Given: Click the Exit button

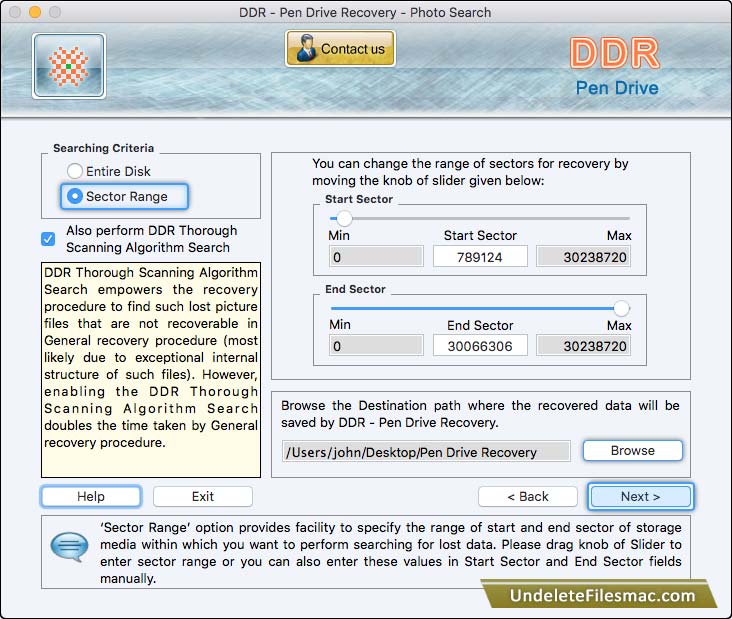Looking at the screenshot, I should [203, 496].
